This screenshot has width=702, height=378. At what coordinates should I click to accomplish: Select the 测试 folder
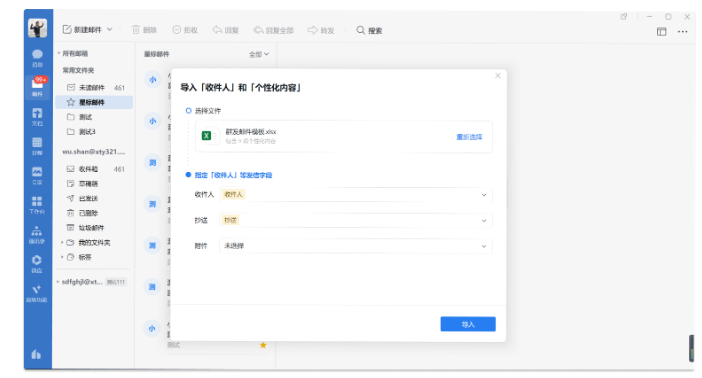94,117
